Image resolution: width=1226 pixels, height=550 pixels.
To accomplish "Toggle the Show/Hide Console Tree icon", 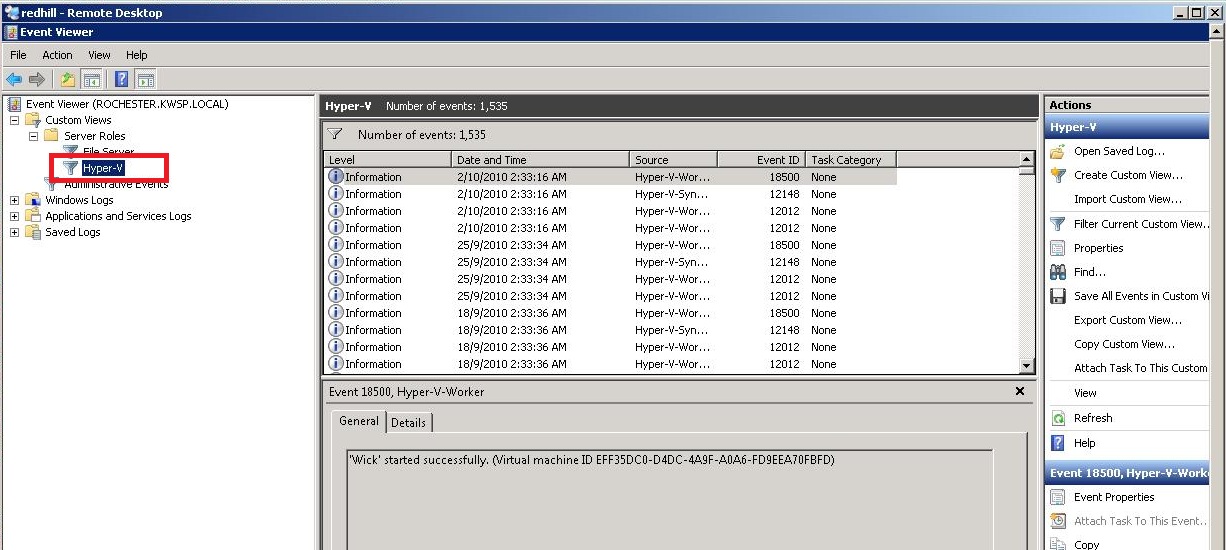I will coord(91,80).
